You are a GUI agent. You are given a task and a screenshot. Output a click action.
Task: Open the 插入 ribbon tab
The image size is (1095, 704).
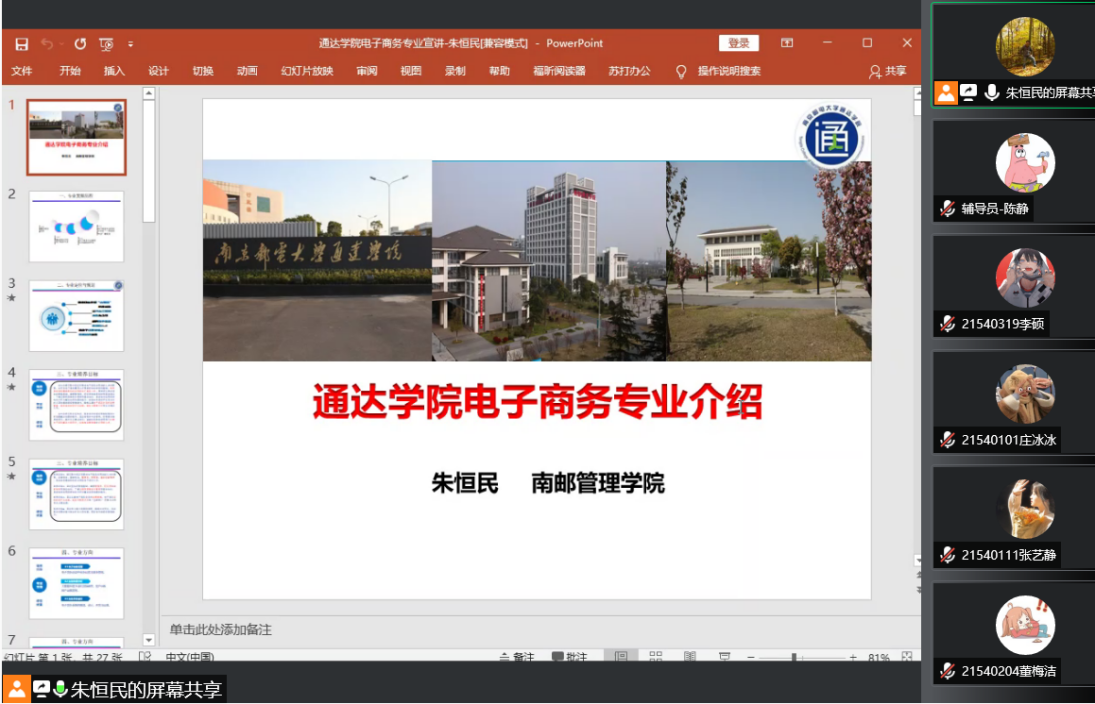pos(114,71)
